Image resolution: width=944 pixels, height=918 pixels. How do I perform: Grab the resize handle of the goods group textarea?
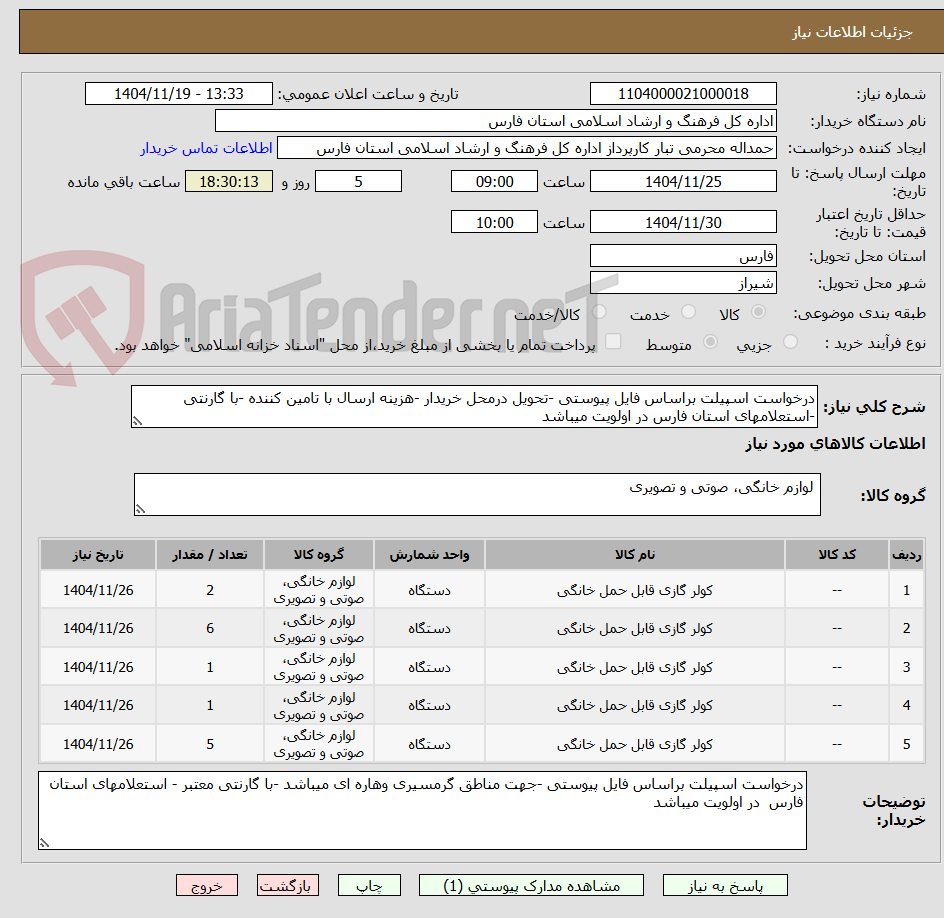[140, 509]
